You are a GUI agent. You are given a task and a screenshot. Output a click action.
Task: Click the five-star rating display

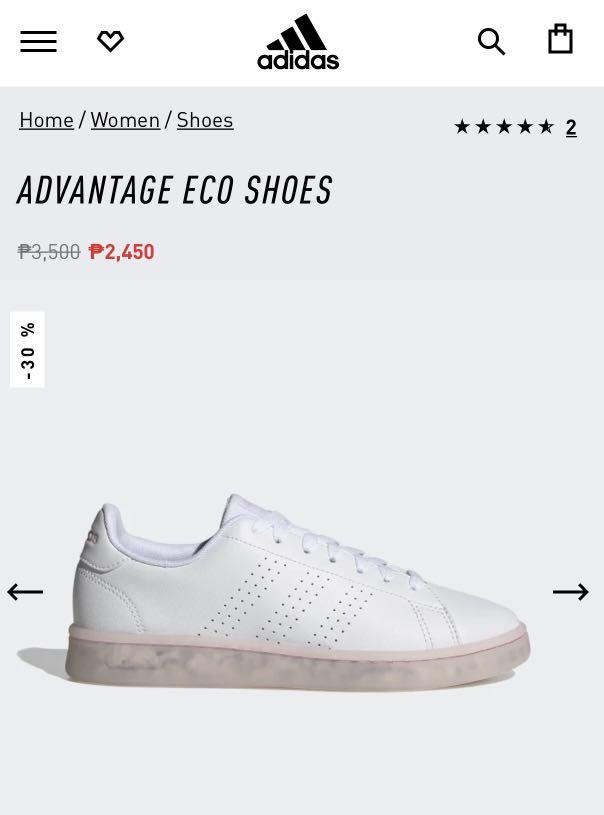(504, 126)
